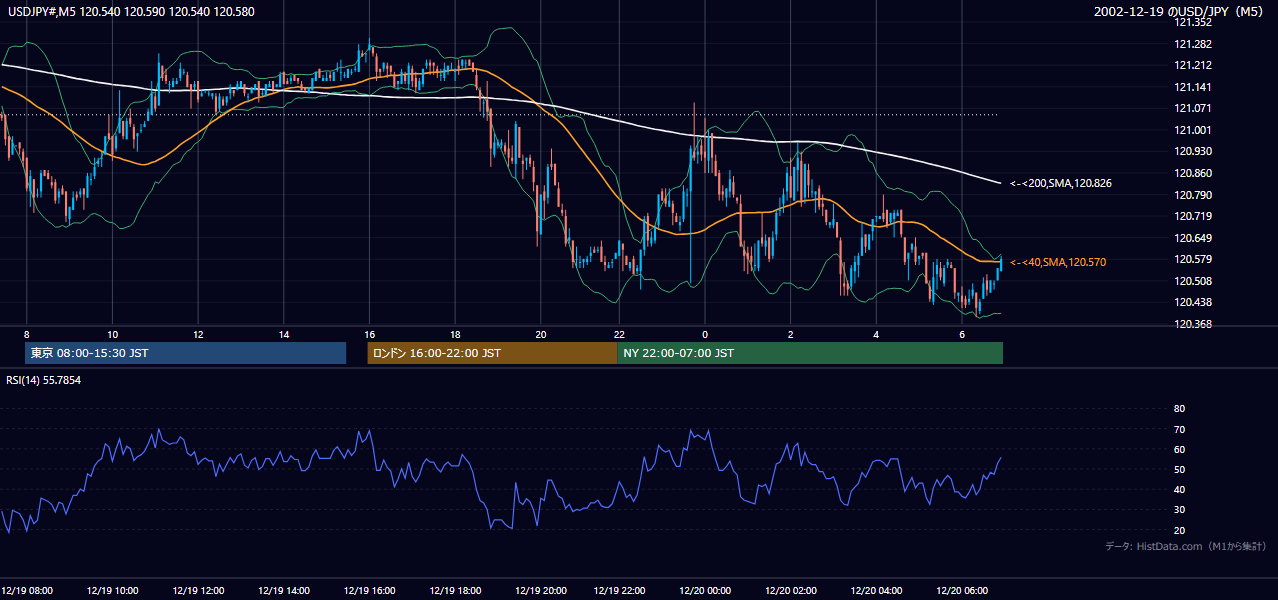
Task: Click bottom date label 12/19 22:00
Action: [619, 591]
